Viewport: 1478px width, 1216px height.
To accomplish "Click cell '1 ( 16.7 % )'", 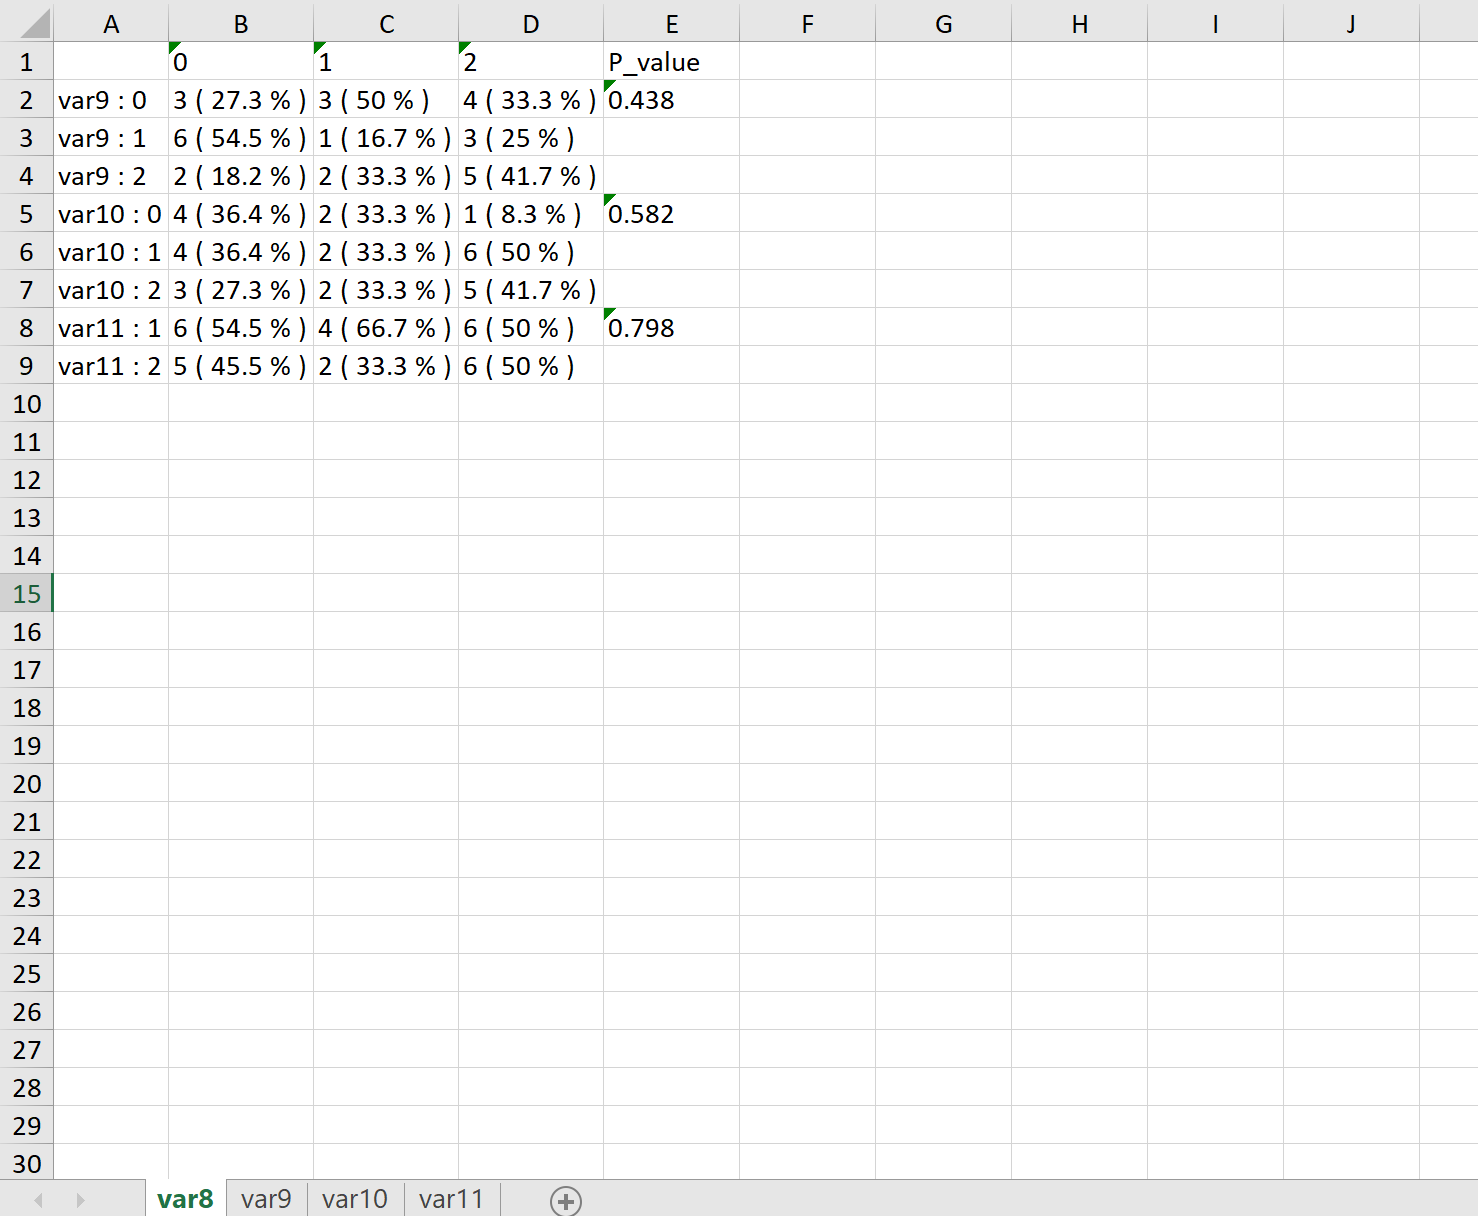I will click(386, 138).
